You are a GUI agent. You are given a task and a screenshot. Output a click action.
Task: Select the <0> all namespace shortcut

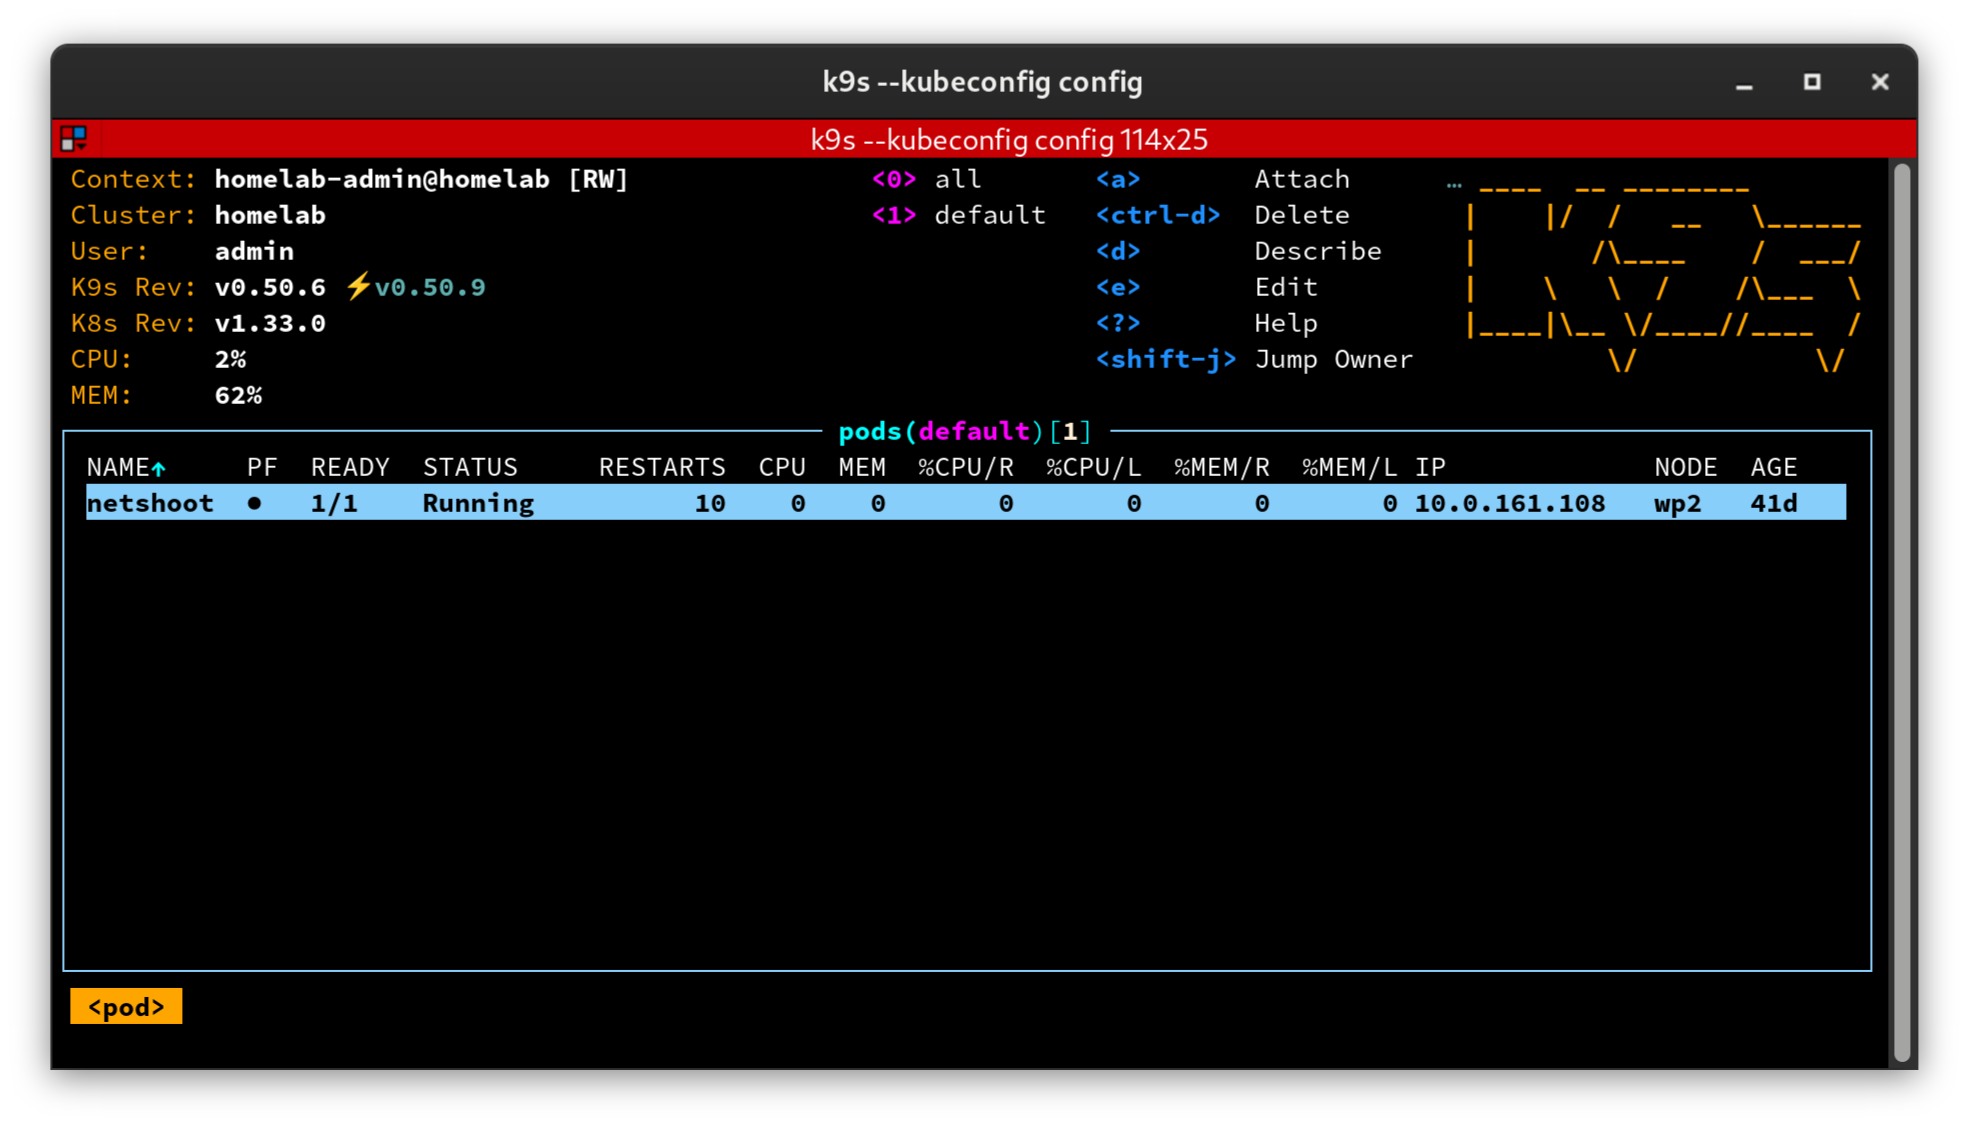(926, 179)
